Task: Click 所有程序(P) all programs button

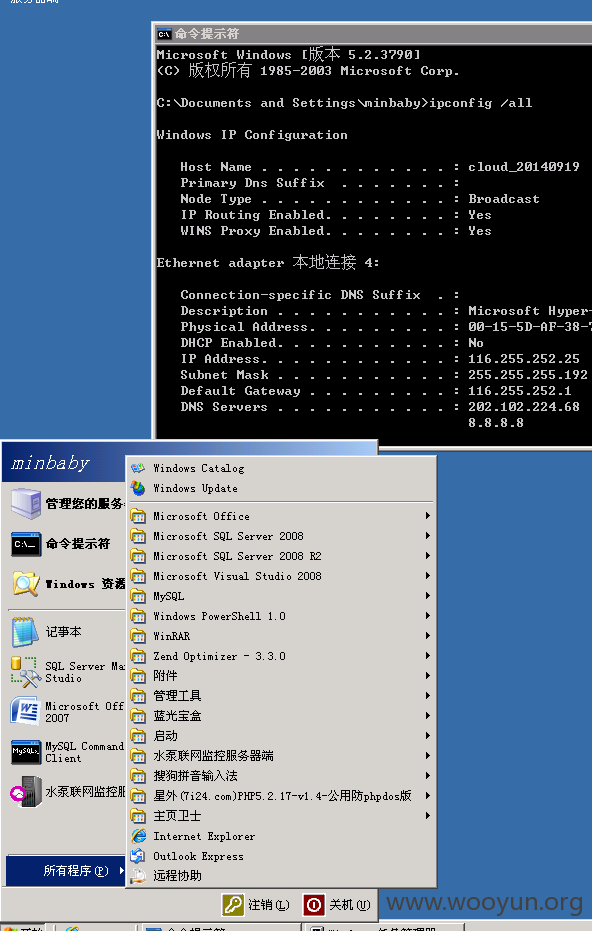Action: [x=66, y=871]
